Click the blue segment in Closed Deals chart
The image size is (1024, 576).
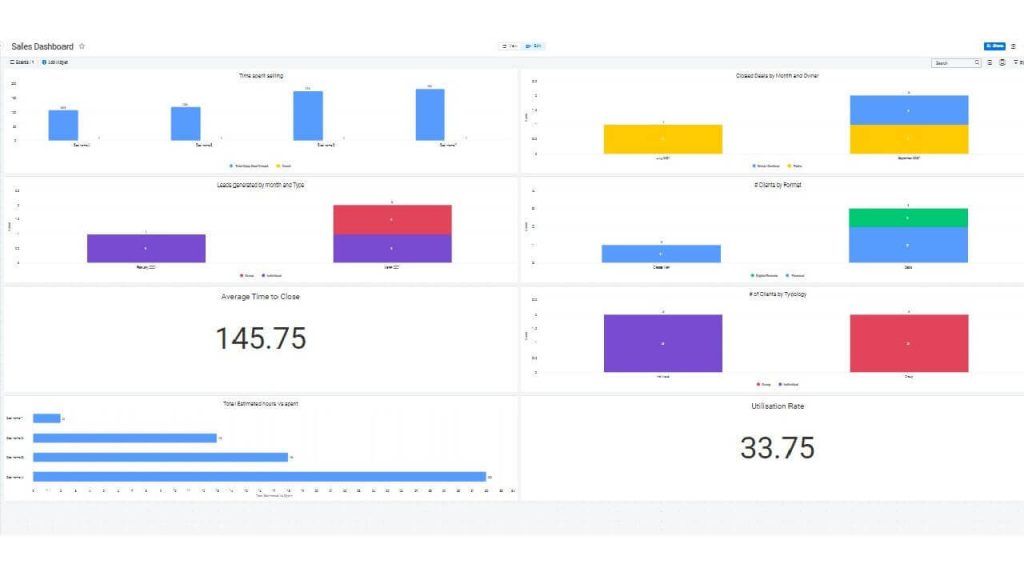point(909,110)
